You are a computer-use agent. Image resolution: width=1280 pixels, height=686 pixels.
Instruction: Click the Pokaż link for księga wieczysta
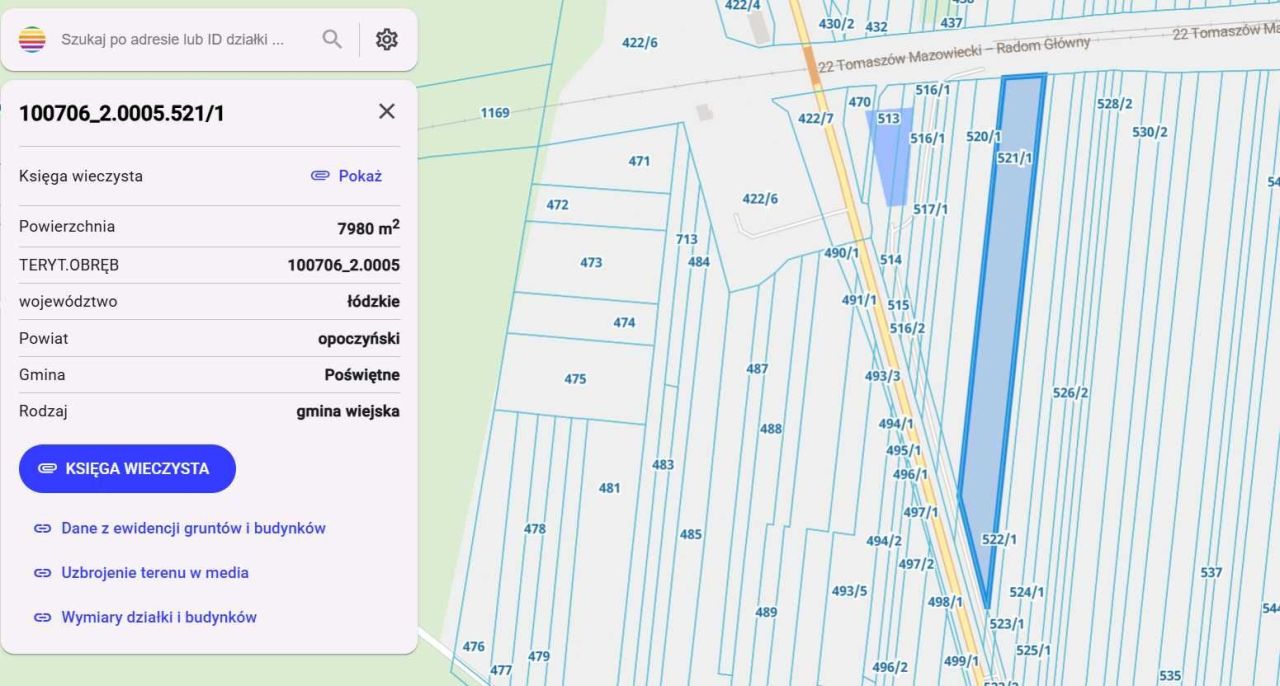[347, 176]
